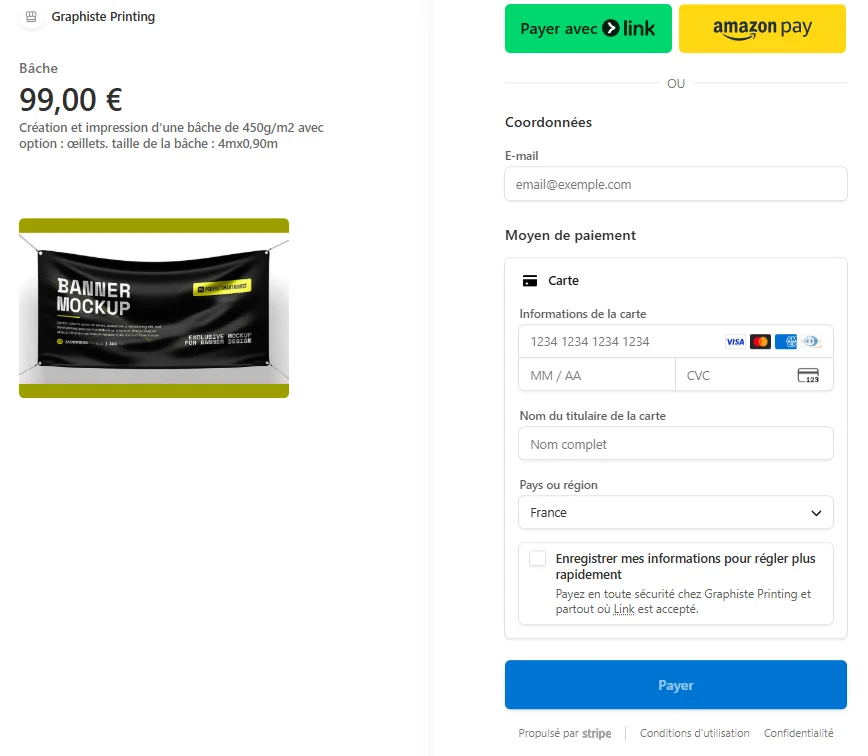
Task: Click the American Express logo icon
Action: (786, 341)
